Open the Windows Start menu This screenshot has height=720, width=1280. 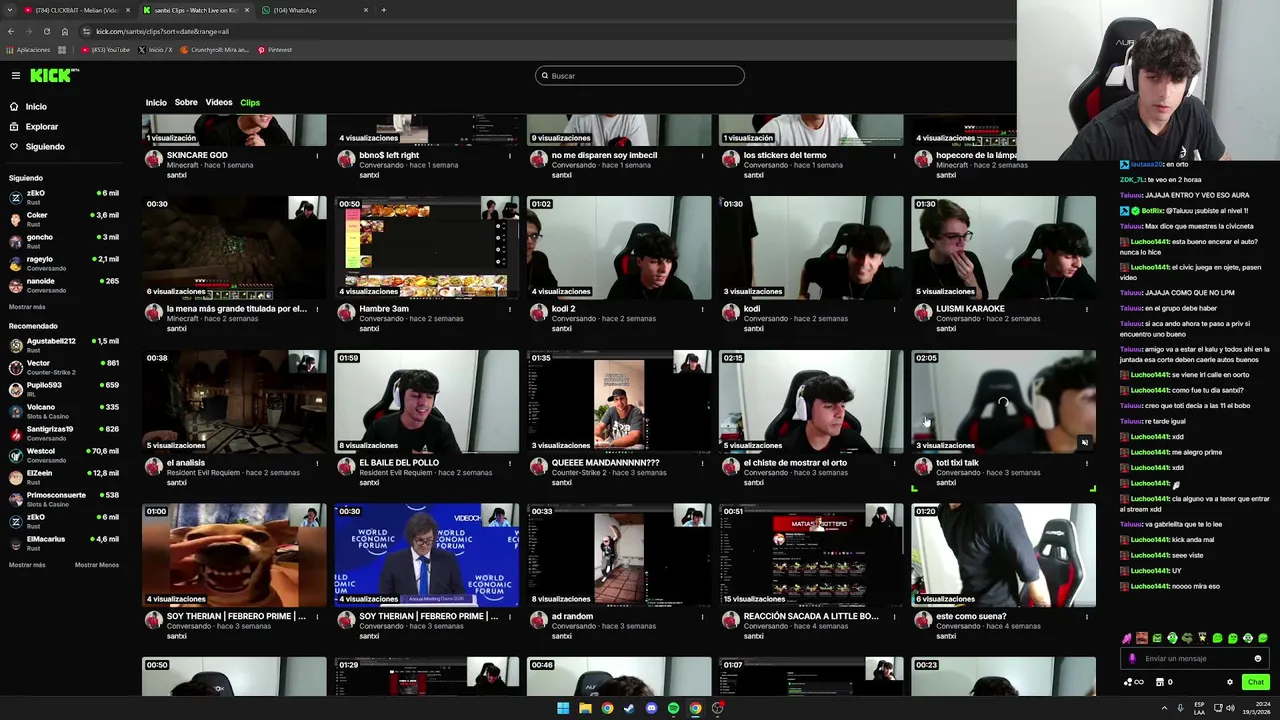point(563,708)
